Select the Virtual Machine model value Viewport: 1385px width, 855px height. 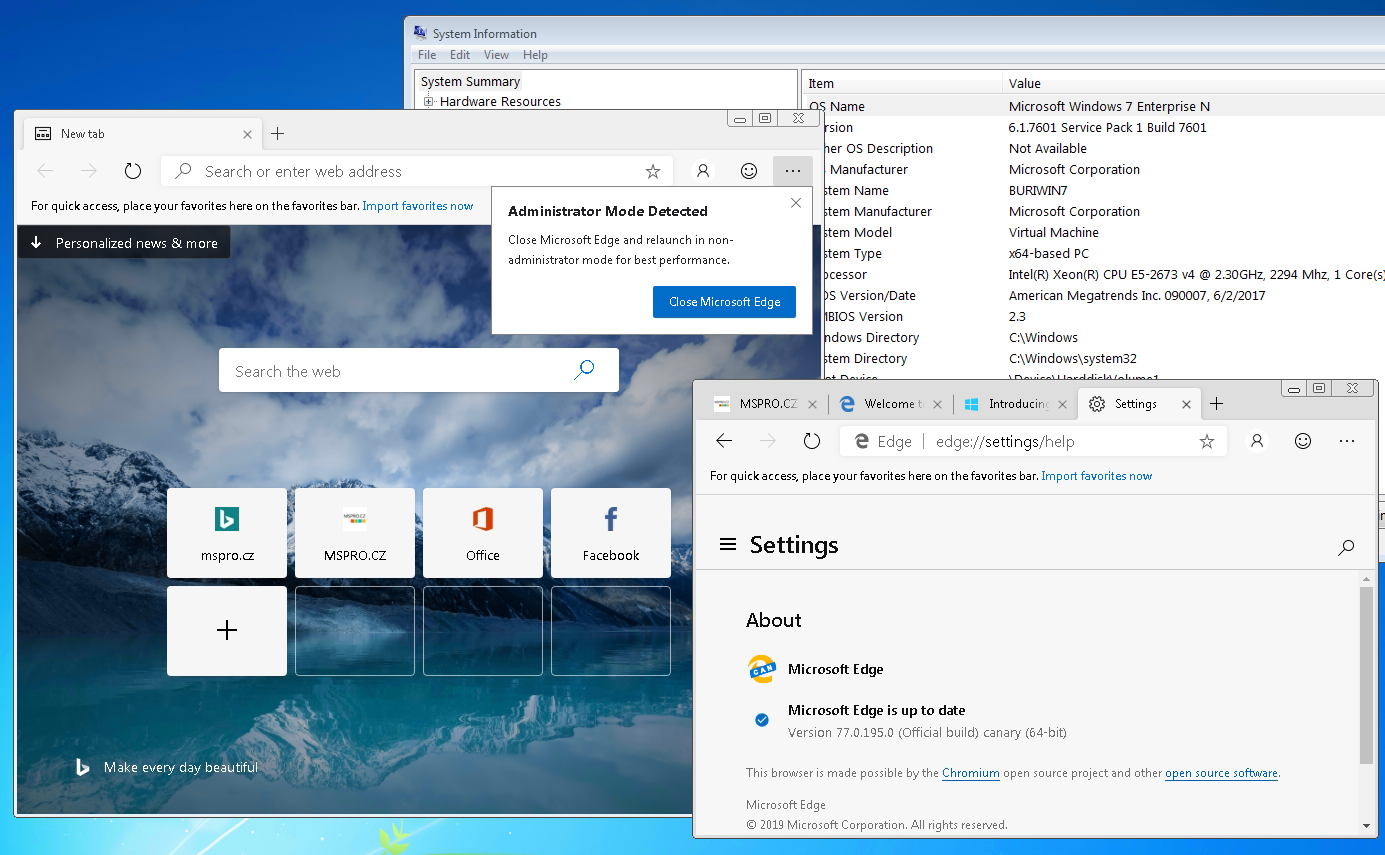click(x=1054, y=232)
